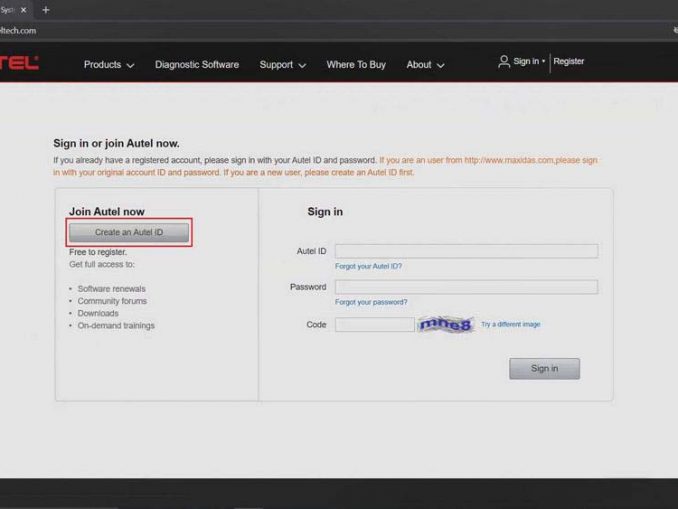Click the user profile icon beside Sign in
This screenshot has height=509, width=678.
[x=504, y=61]
